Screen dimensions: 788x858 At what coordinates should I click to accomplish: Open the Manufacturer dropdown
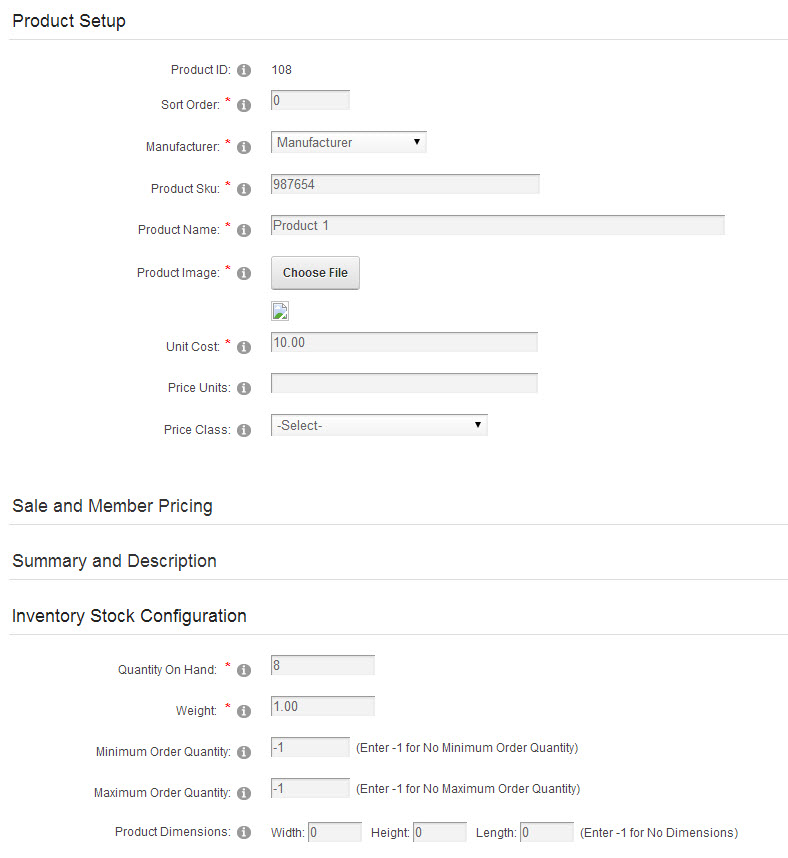[349, 142]
